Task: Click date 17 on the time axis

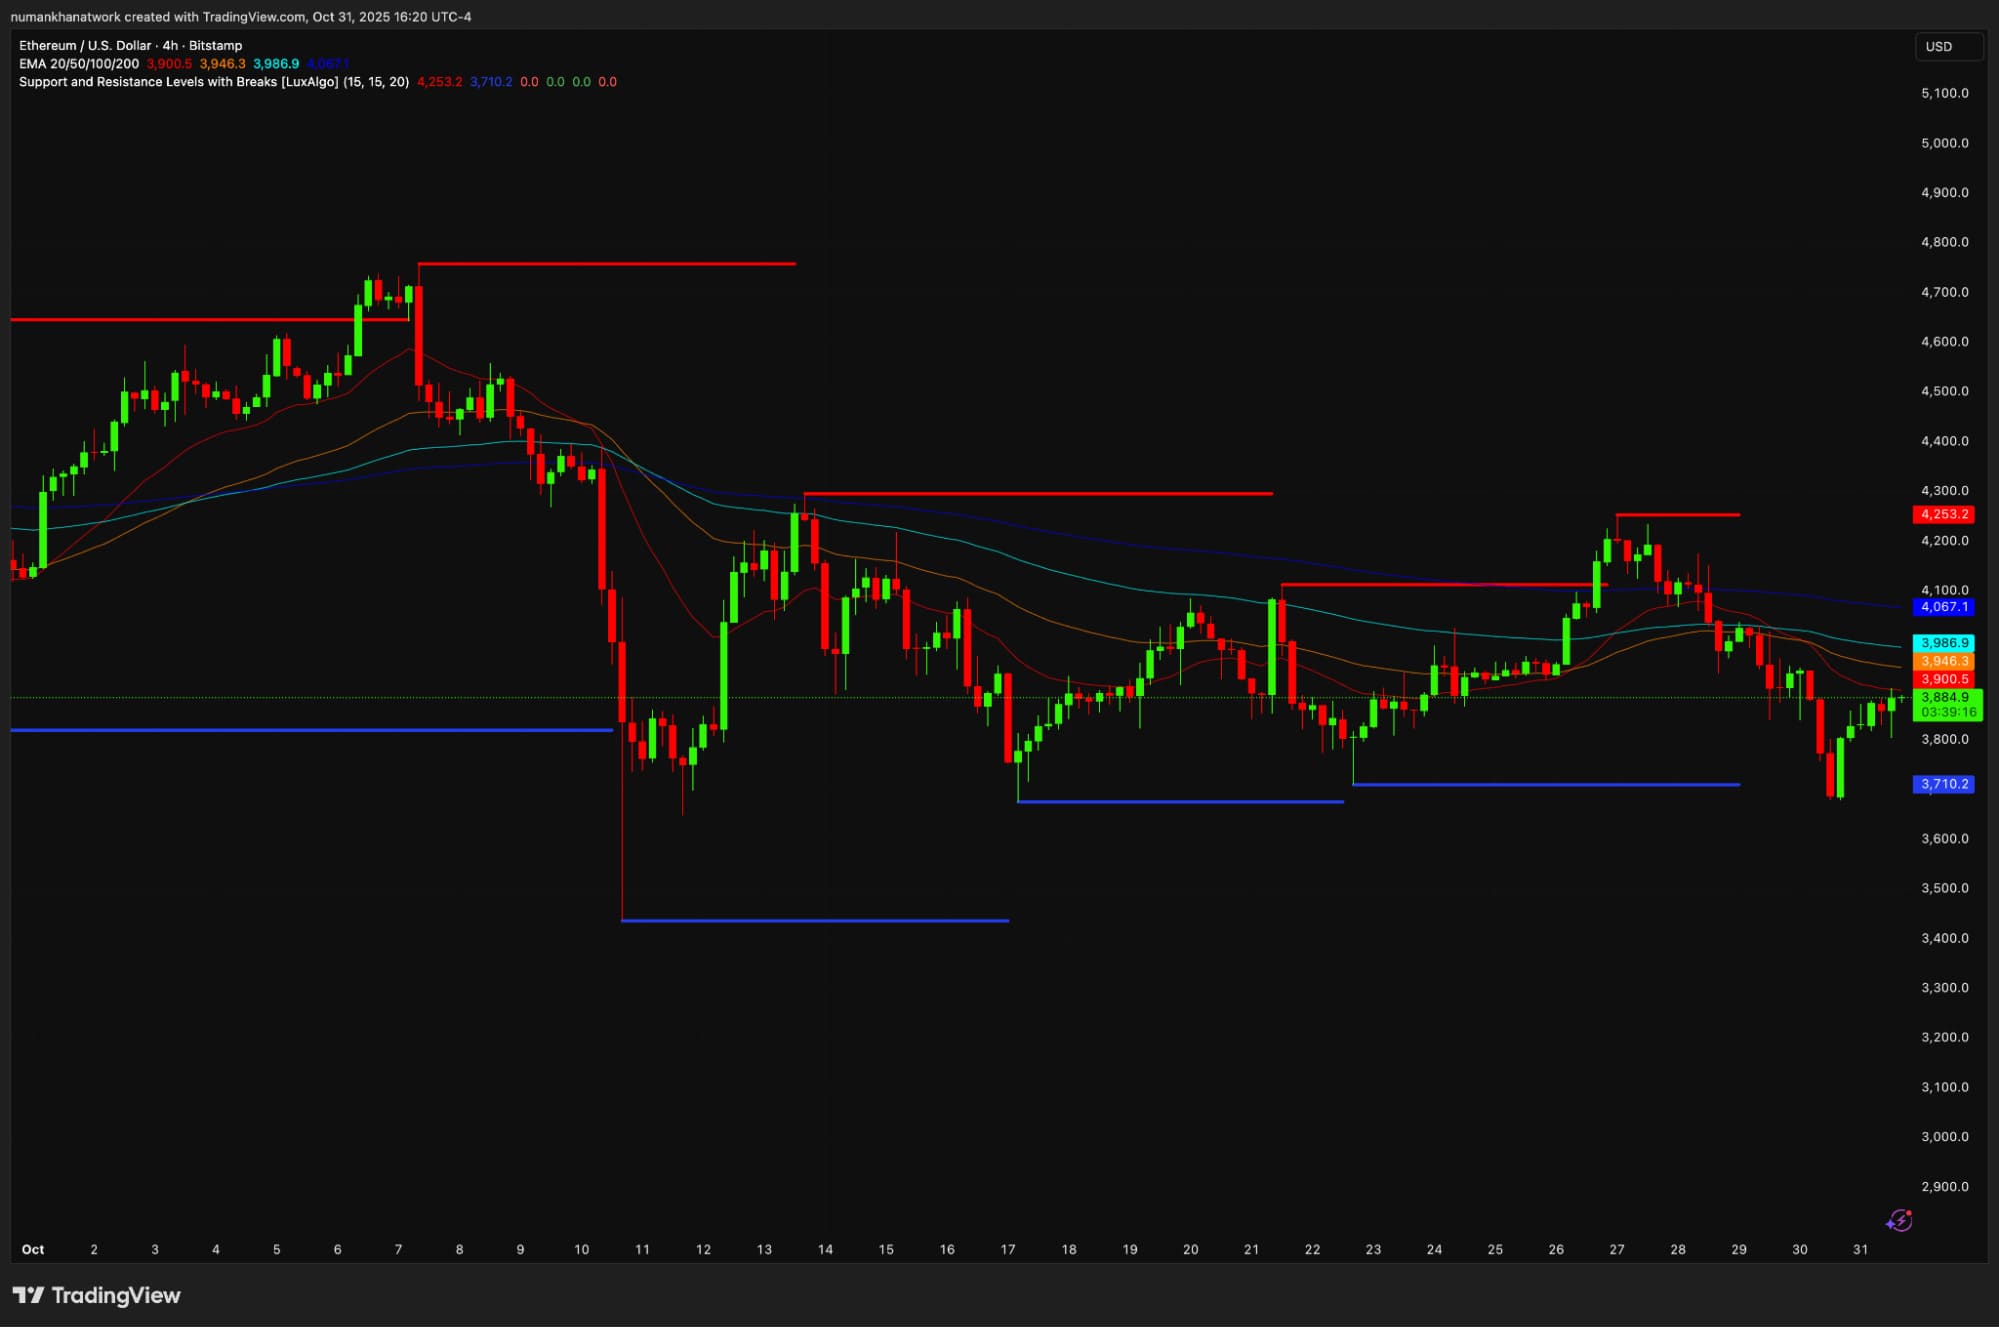Action: [1008, 1249]
